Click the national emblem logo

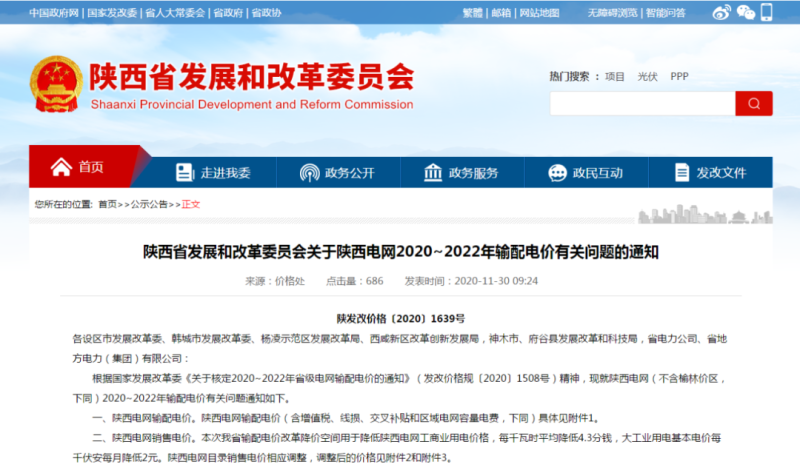pos(56,84)
